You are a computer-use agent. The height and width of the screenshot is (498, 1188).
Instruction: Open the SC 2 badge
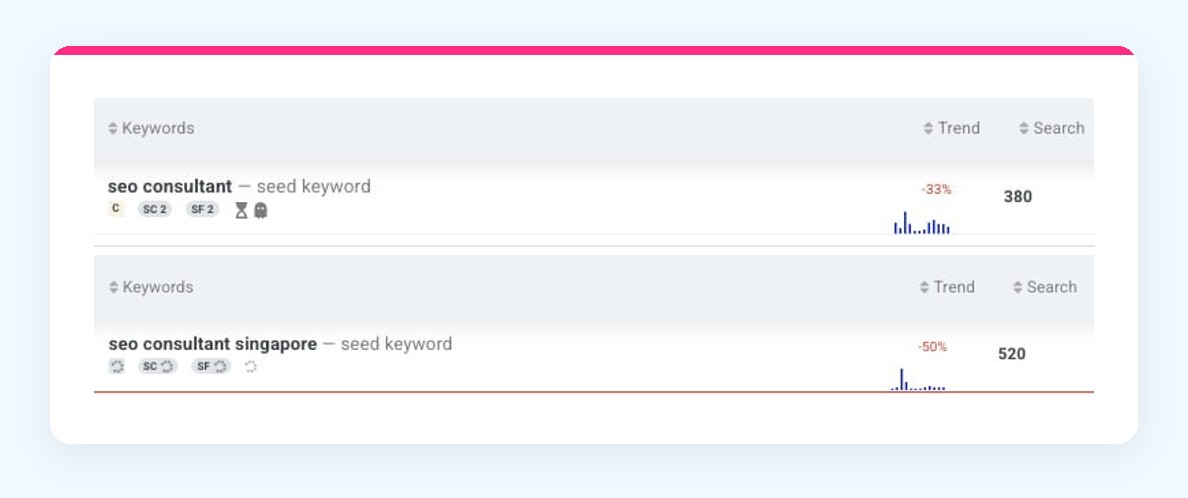(155, 210)
